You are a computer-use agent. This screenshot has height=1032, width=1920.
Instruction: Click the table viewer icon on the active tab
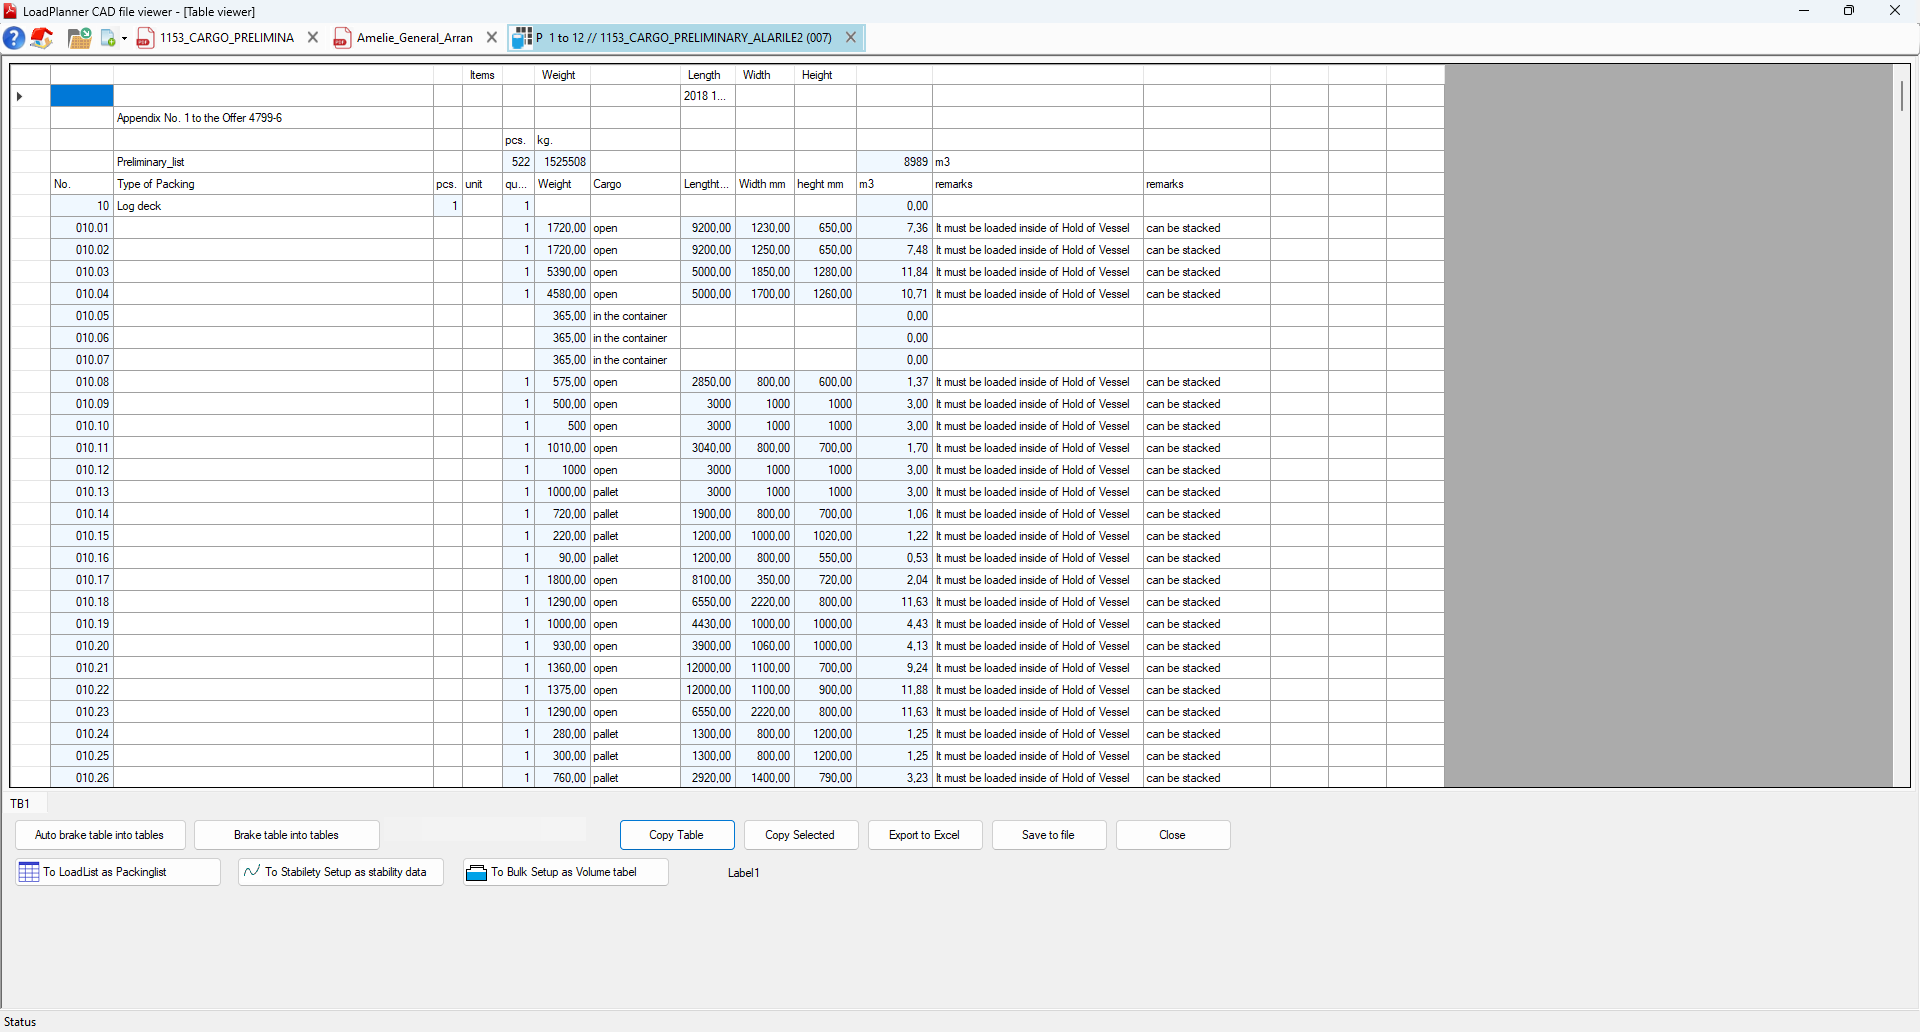[522, 38]
